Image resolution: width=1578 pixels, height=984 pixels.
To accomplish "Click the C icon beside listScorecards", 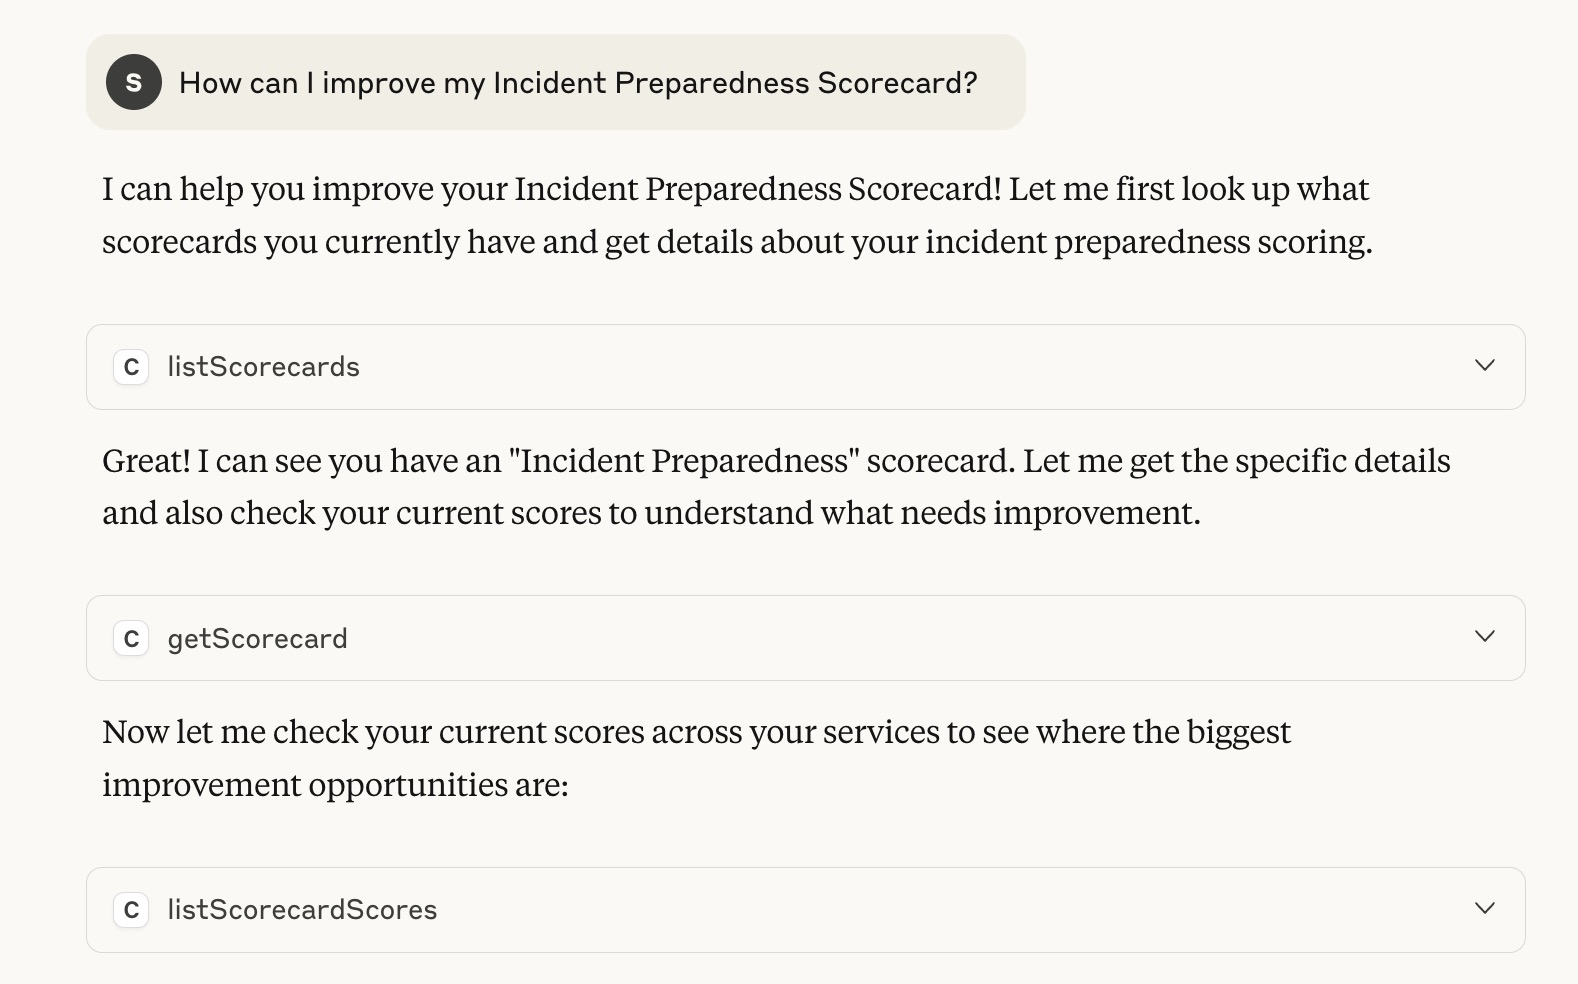I will [131, 367].
